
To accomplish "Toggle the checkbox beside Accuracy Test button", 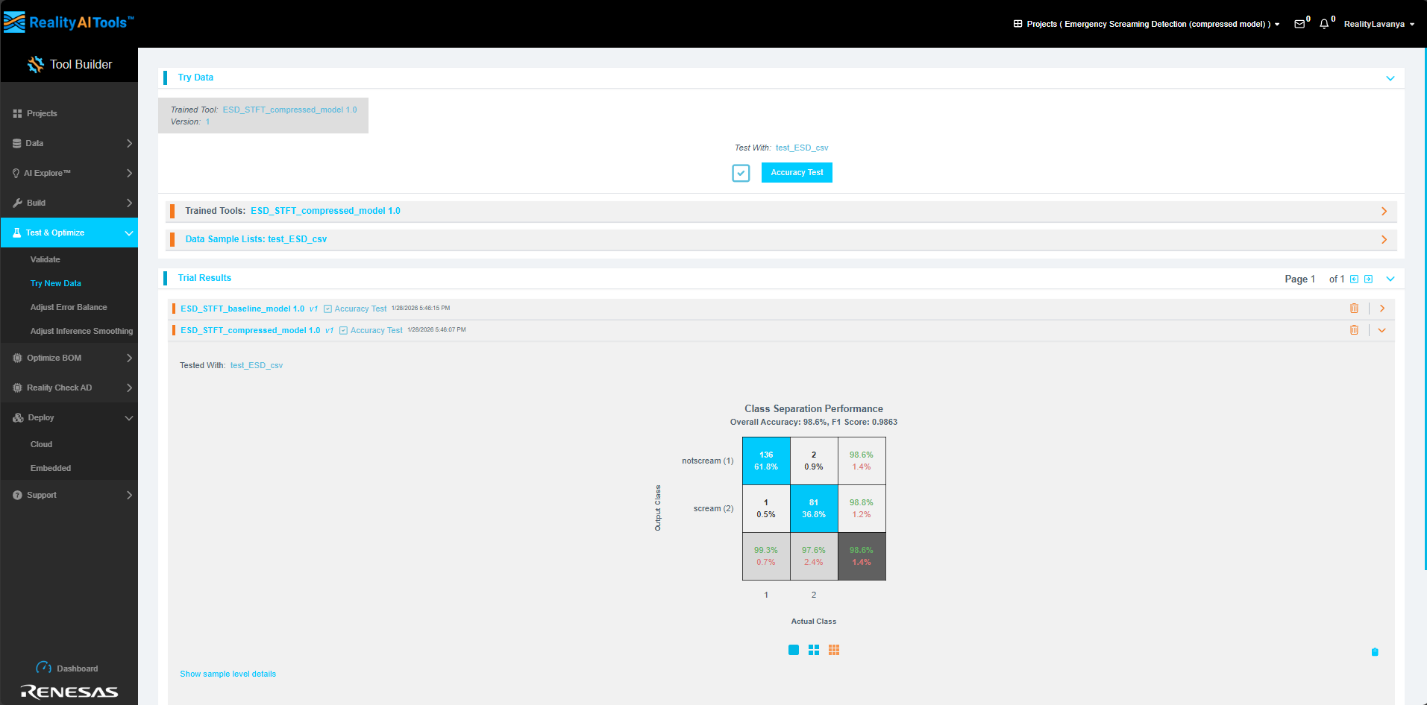I will (x=741, y=173).
